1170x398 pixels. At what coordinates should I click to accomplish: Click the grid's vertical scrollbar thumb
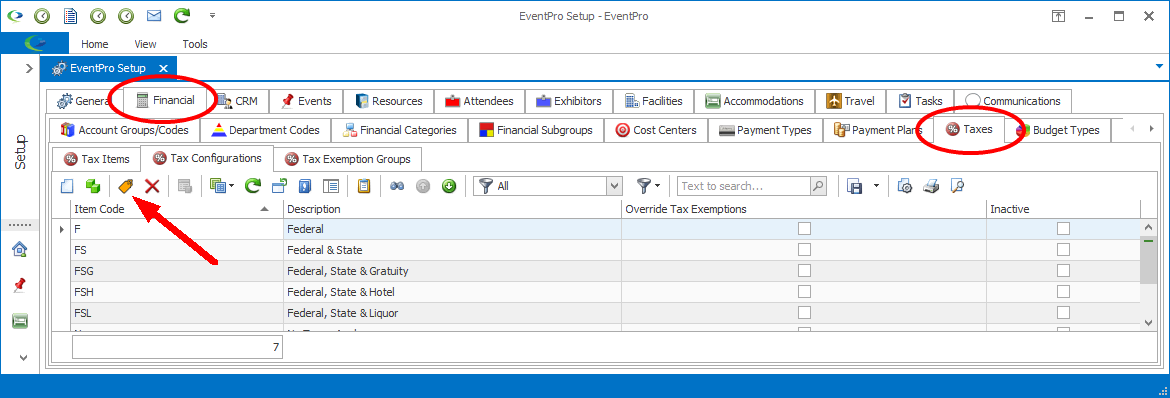tap(1148, 260)
